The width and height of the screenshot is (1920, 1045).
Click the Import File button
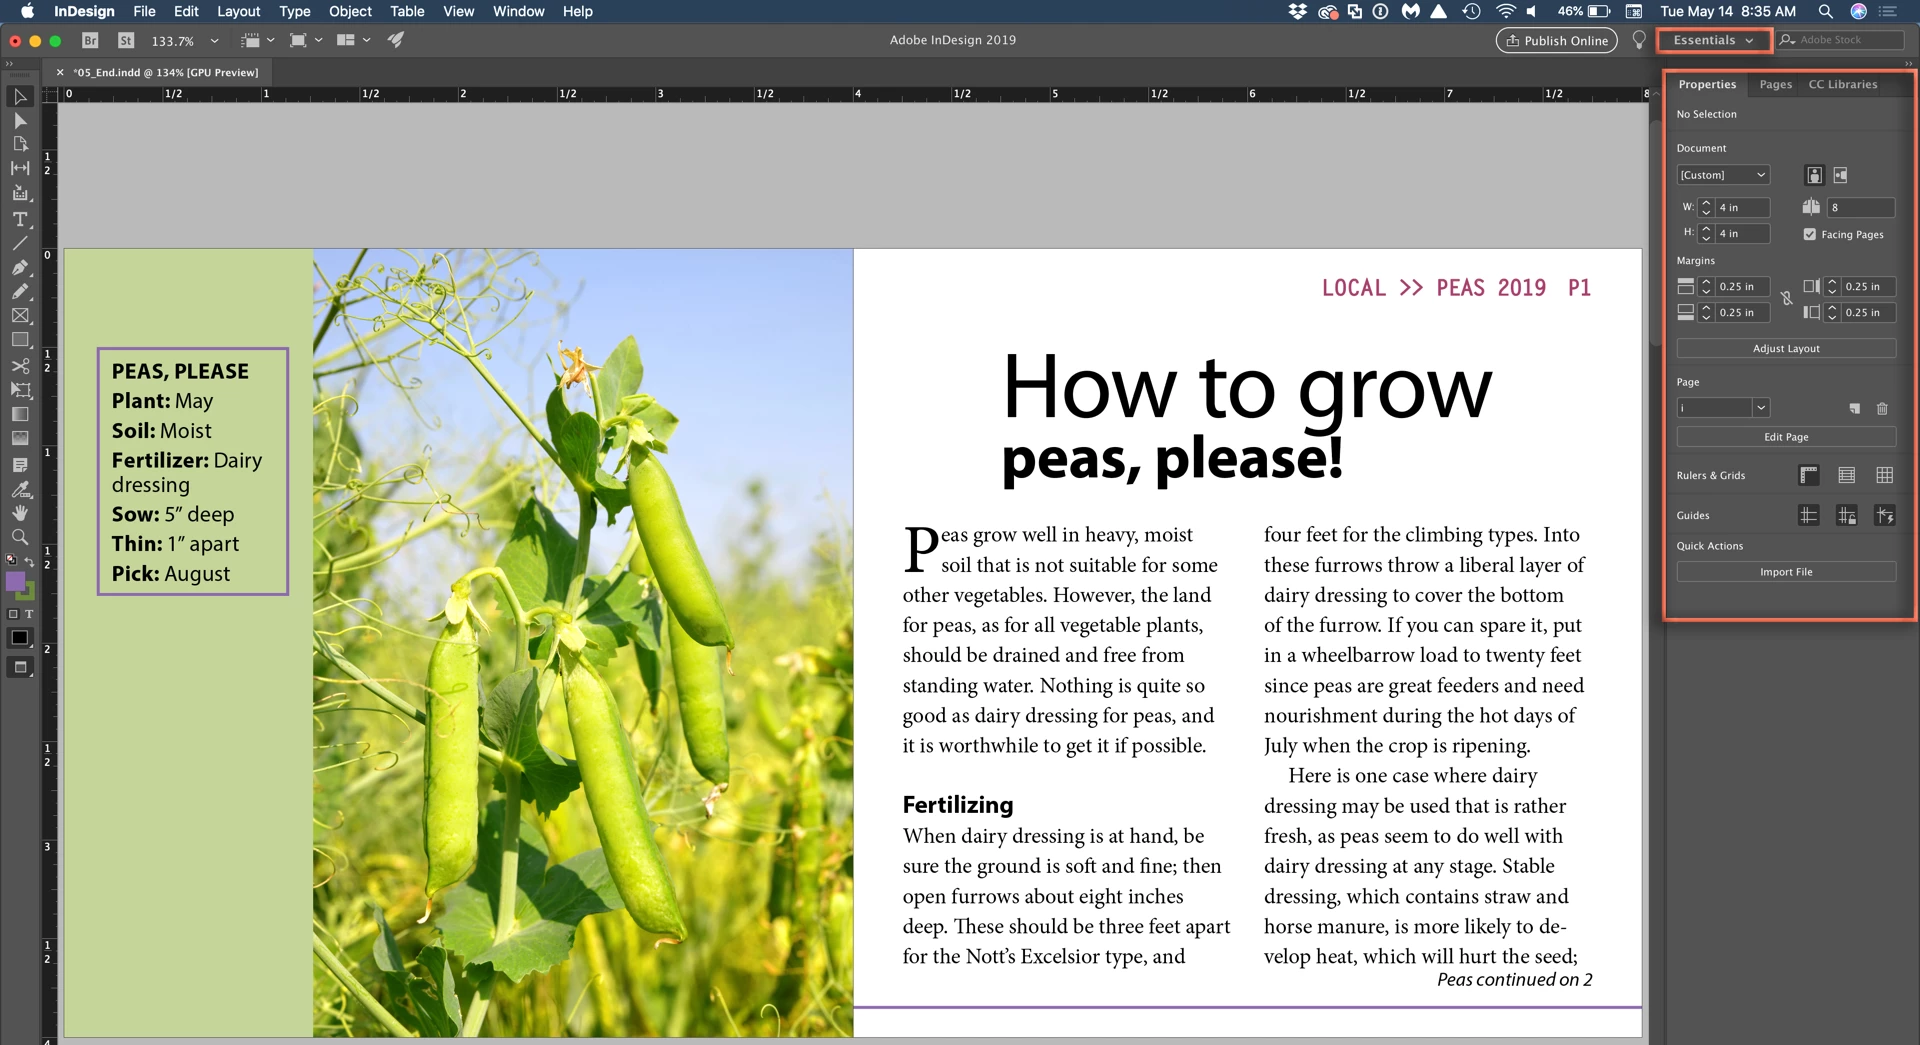[1786, 572]
